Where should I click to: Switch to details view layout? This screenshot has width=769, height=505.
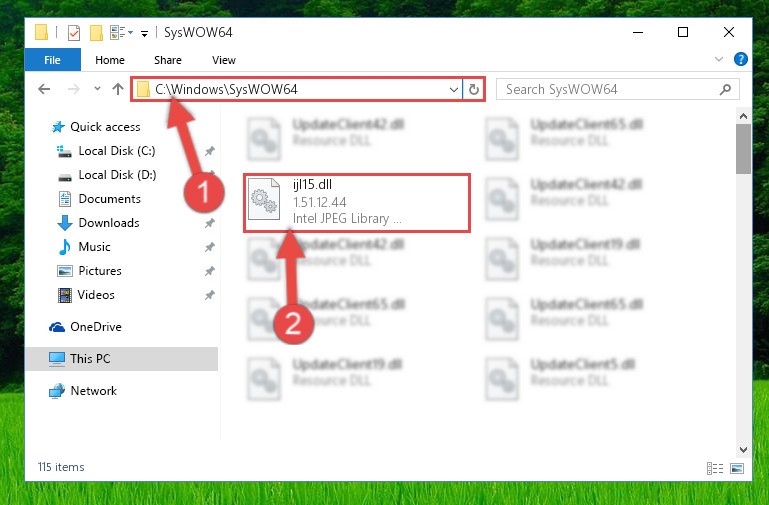pyautogui.click(x=715, y=467)
